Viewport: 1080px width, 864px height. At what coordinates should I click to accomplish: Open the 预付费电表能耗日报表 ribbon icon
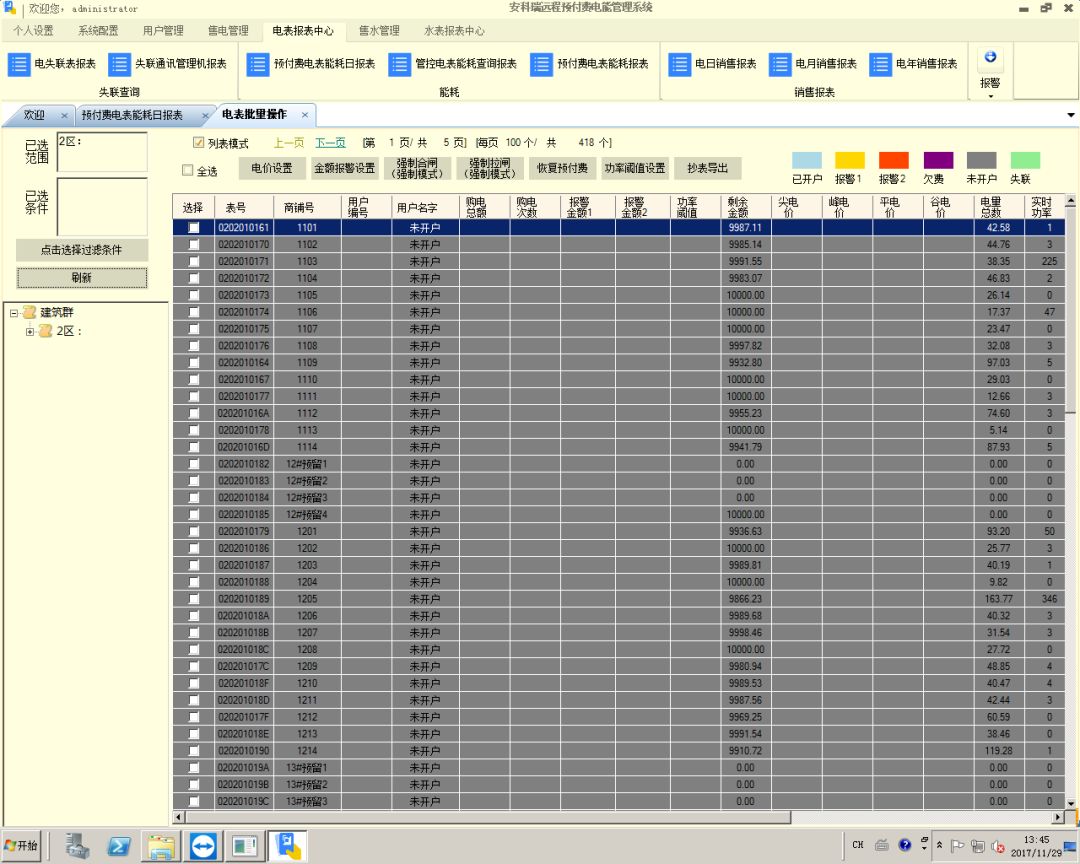click(x=258, y=64)
